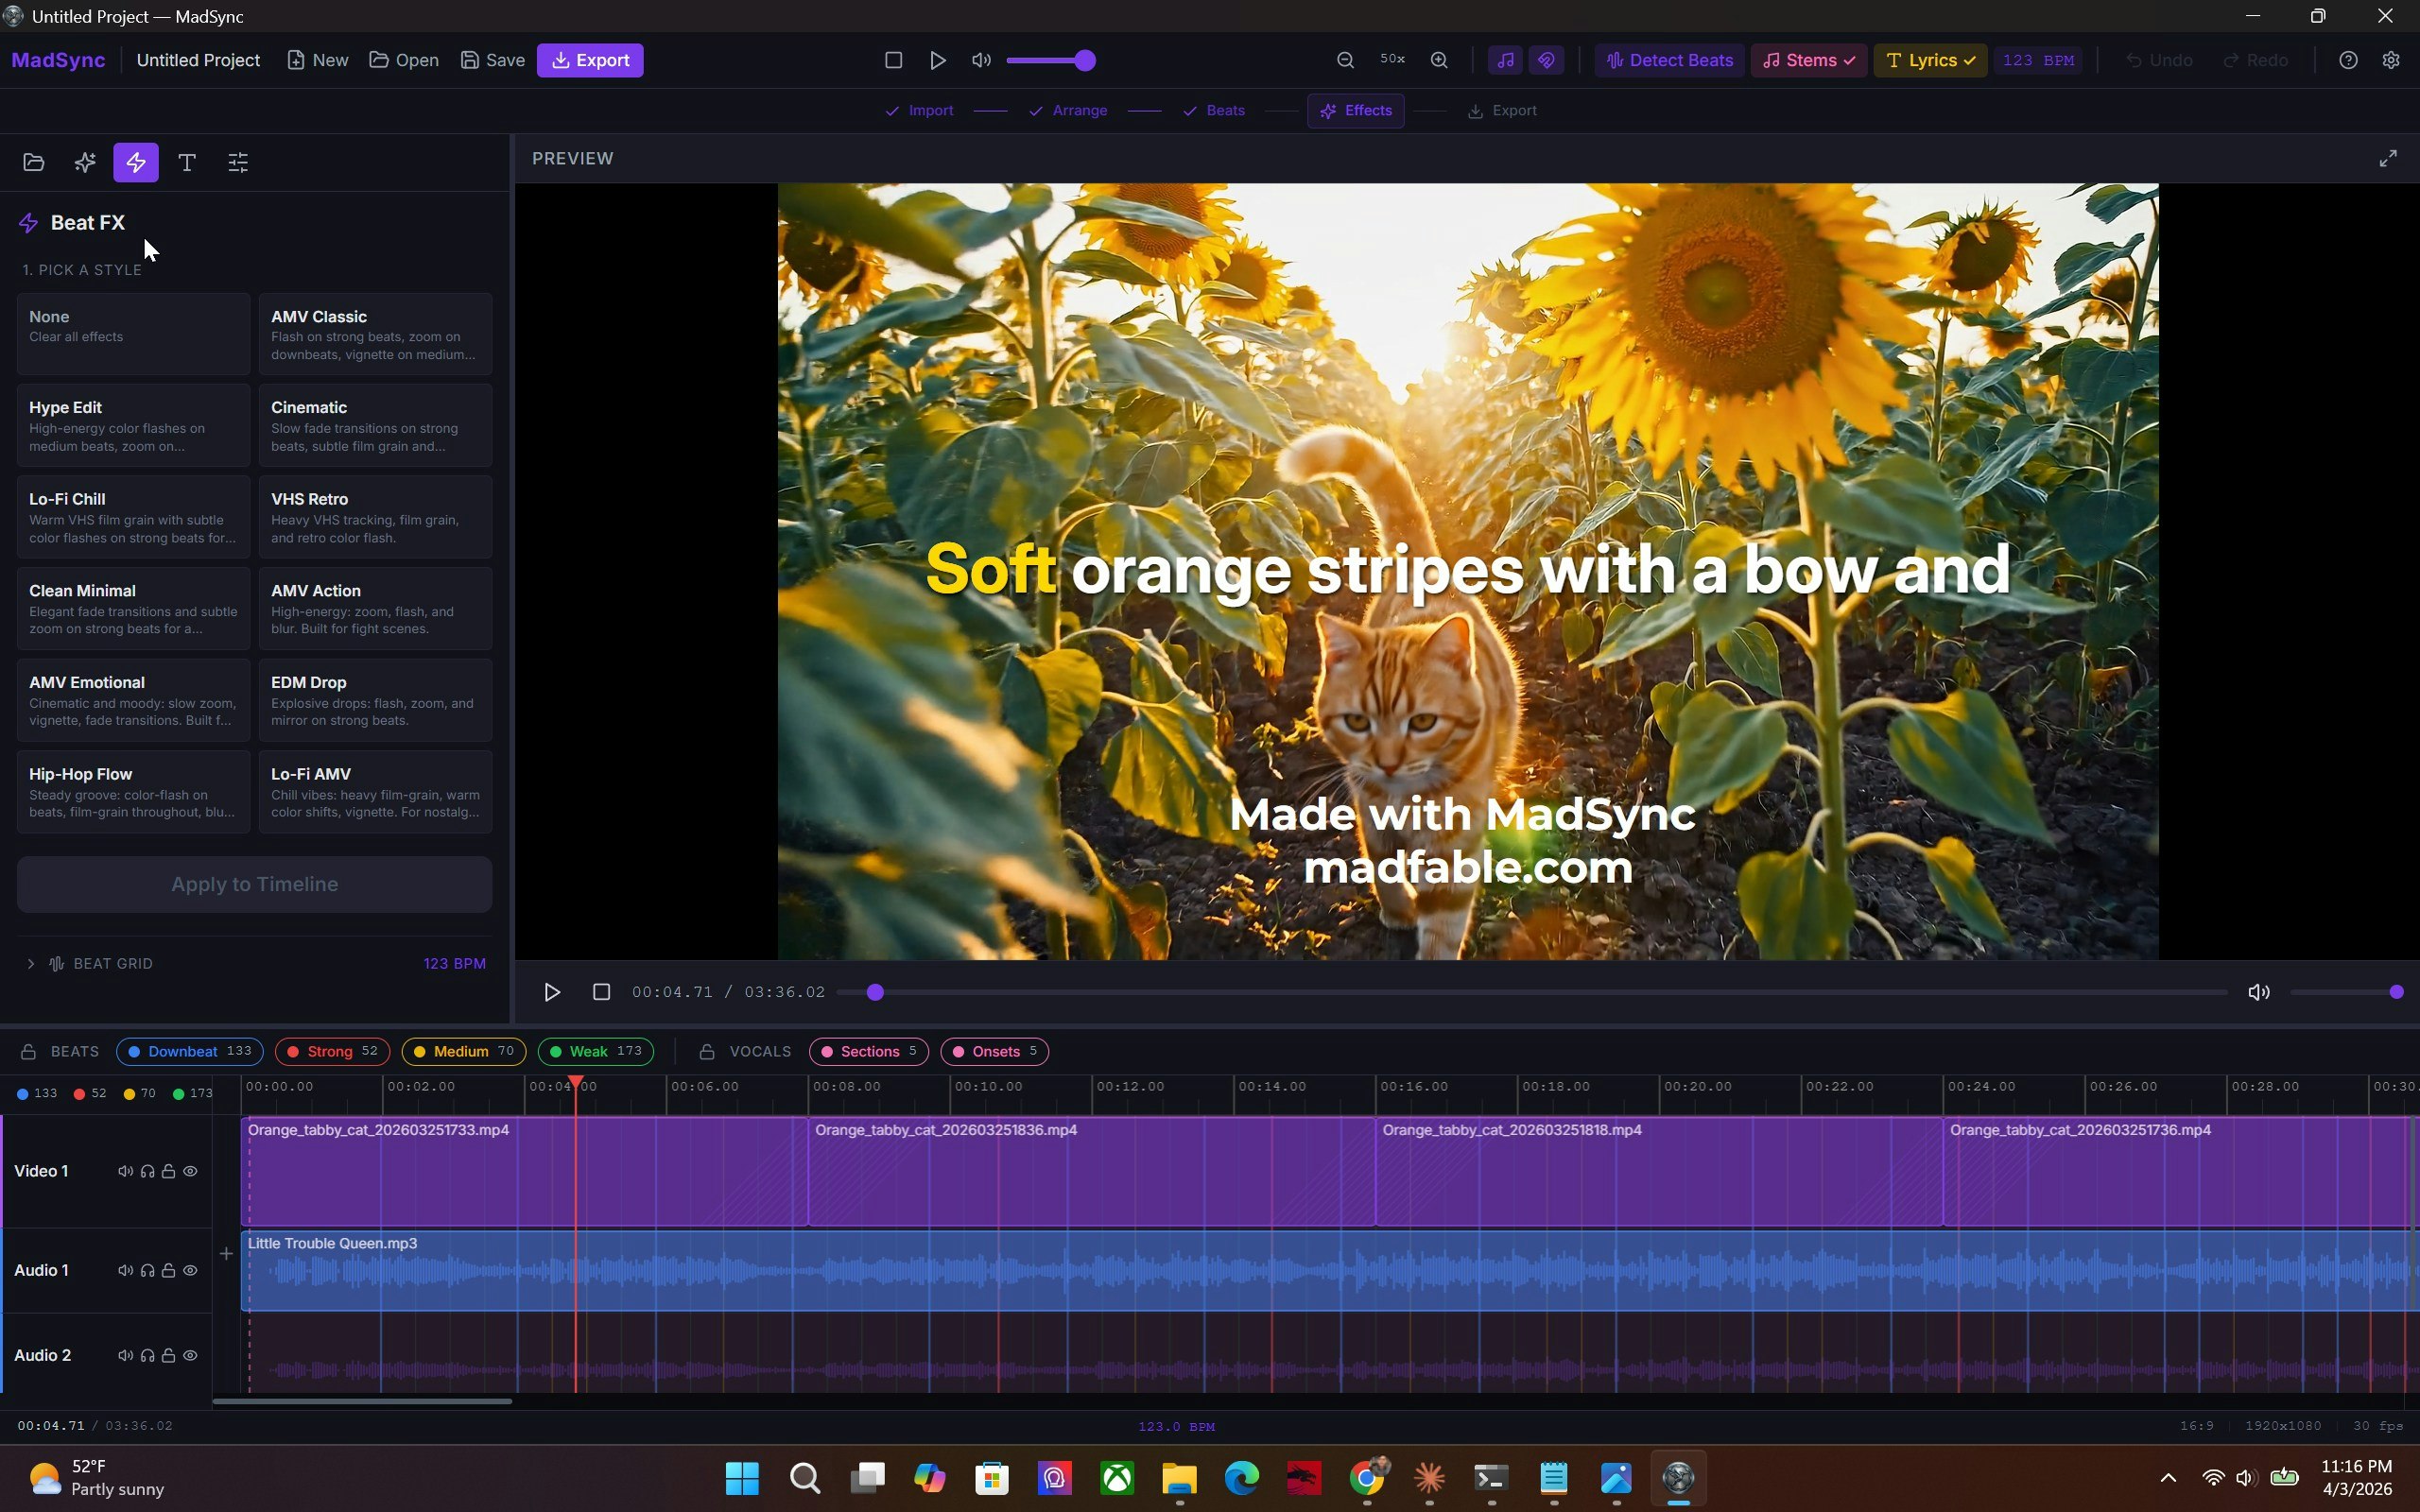Expand the BEAT GRID section

point(30,963)
